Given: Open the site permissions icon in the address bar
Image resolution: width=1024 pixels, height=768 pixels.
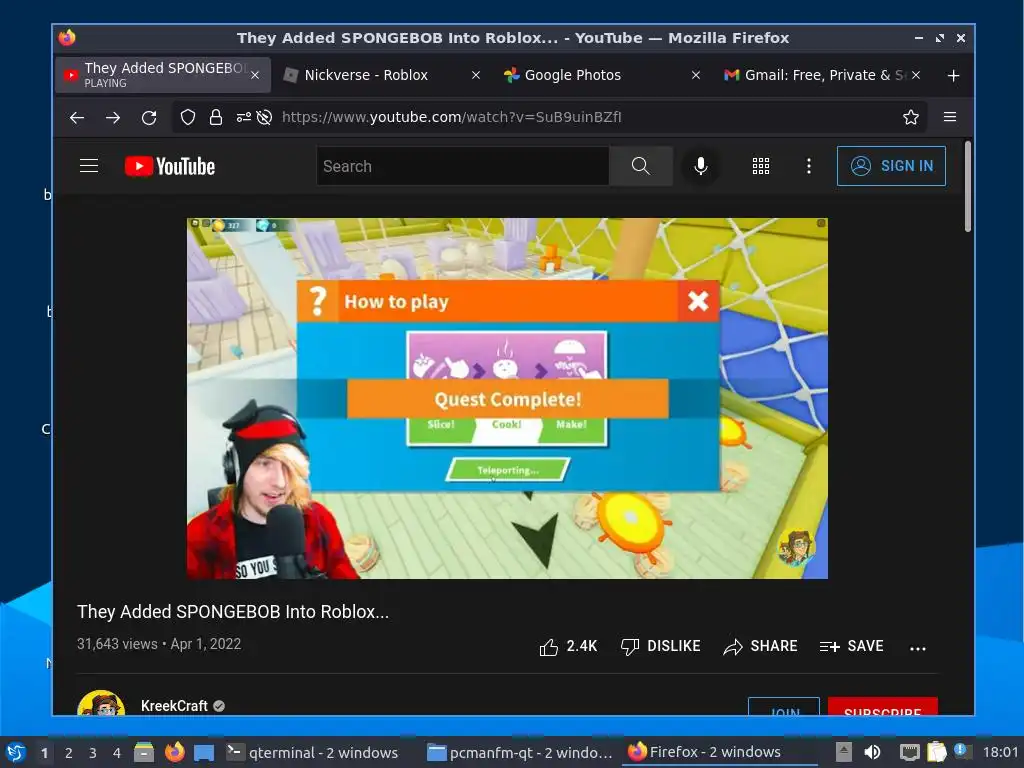Looking at the screenshot, I should [244, 118].
